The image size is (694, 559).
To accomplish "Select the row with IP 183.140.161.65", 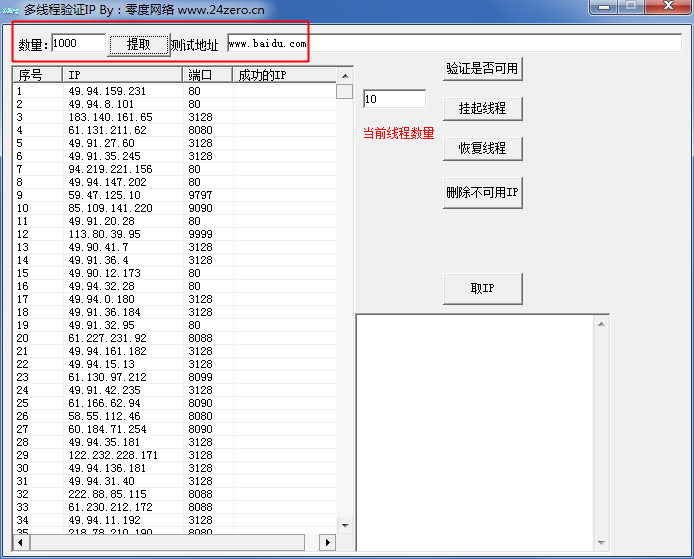I will click(x=174, y=117).
